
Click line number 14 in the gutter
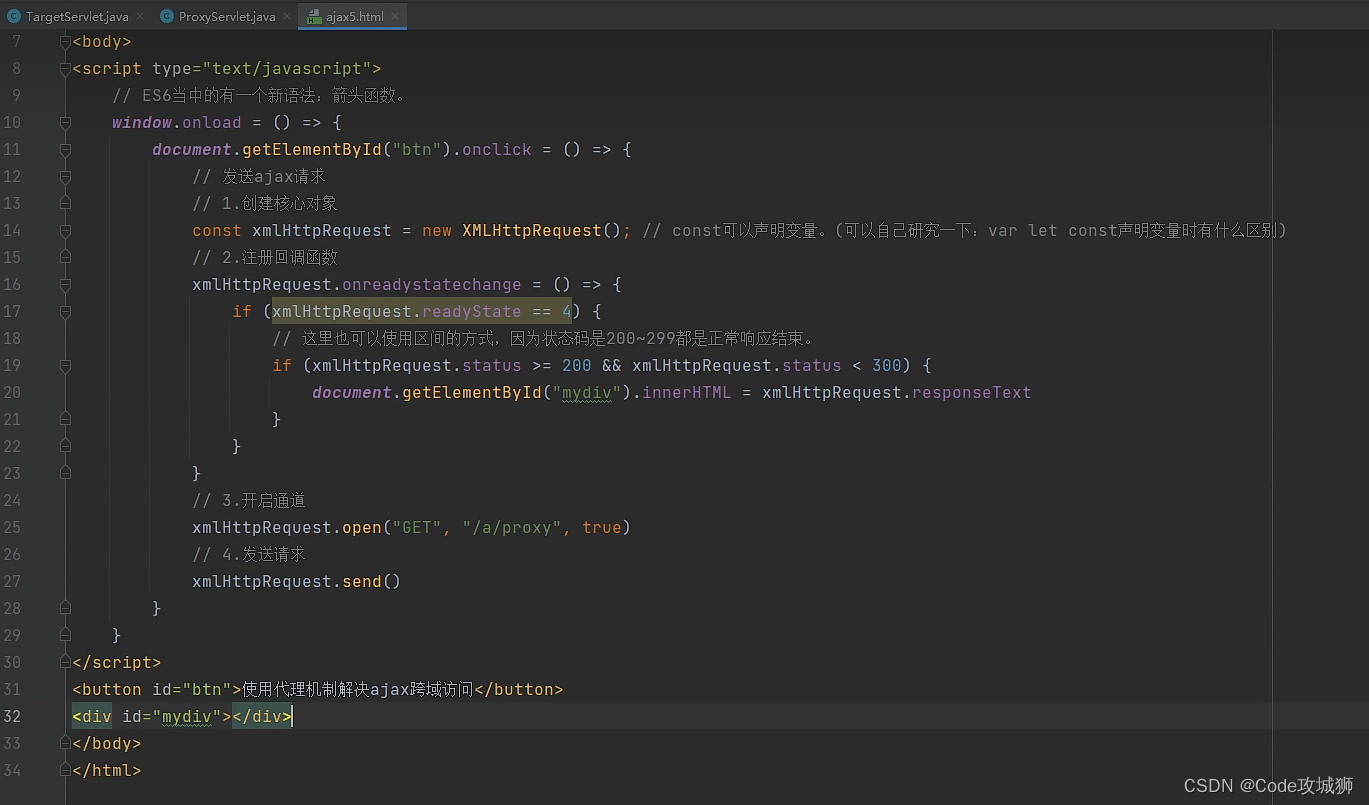coord(12,231)
